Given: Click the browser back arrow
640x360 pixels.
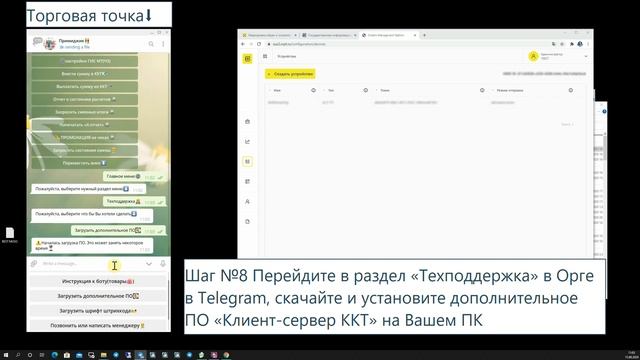Looking at the screenshot, I should [243, 44].
